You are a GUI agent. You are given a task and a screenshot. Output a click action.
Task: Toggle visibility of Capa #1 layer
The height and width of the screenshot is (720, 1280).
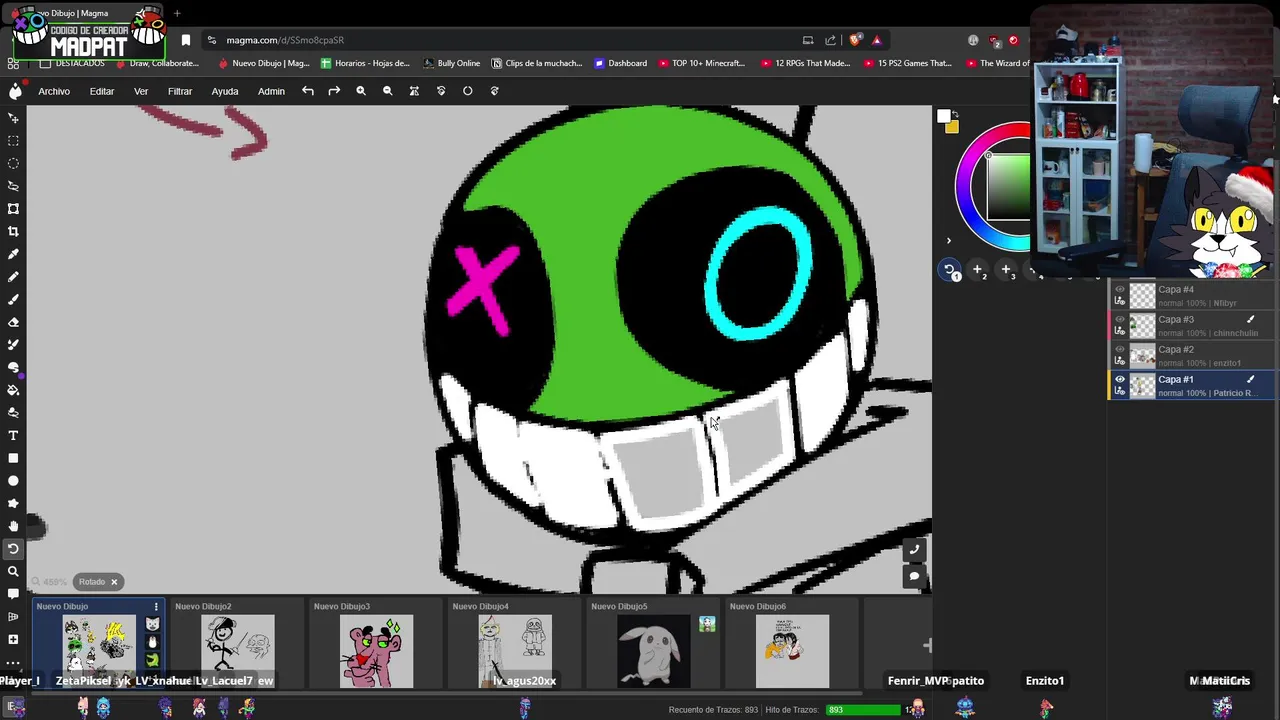[1120, 380]
